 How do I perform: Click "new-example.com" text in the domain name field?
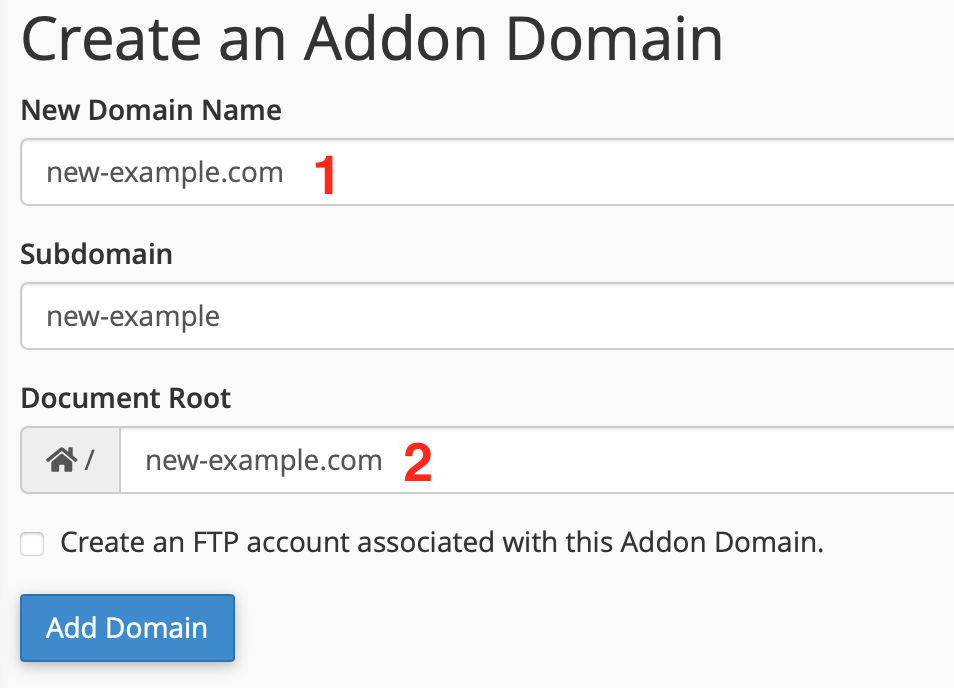tap(165, 173)
